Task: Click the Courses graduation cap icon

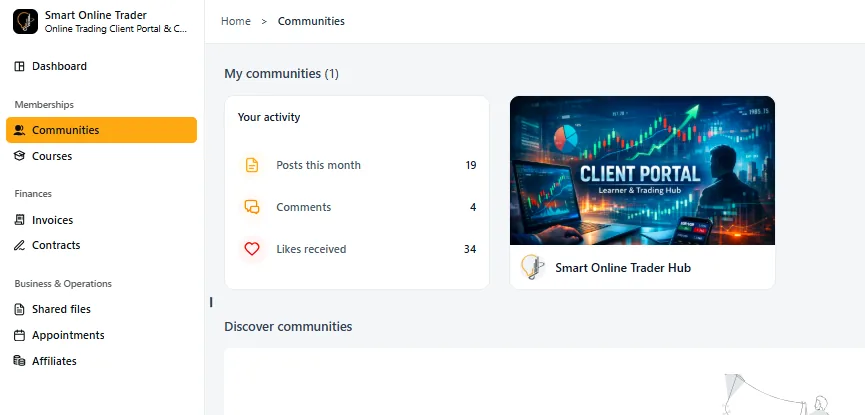Action: (19, 156)
